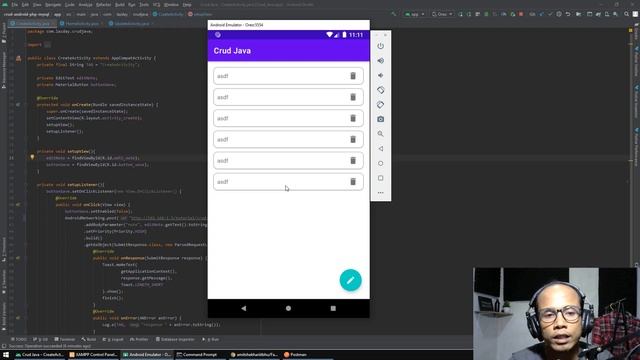Click Windows Start button
Screen dimensions: 640x360
[6, 355]
